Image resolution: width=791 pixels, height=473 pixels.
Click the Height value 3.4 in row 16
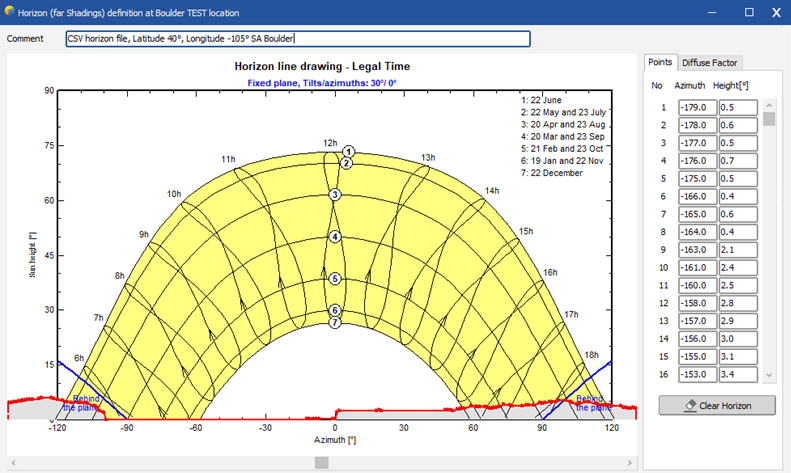[738, 374]
